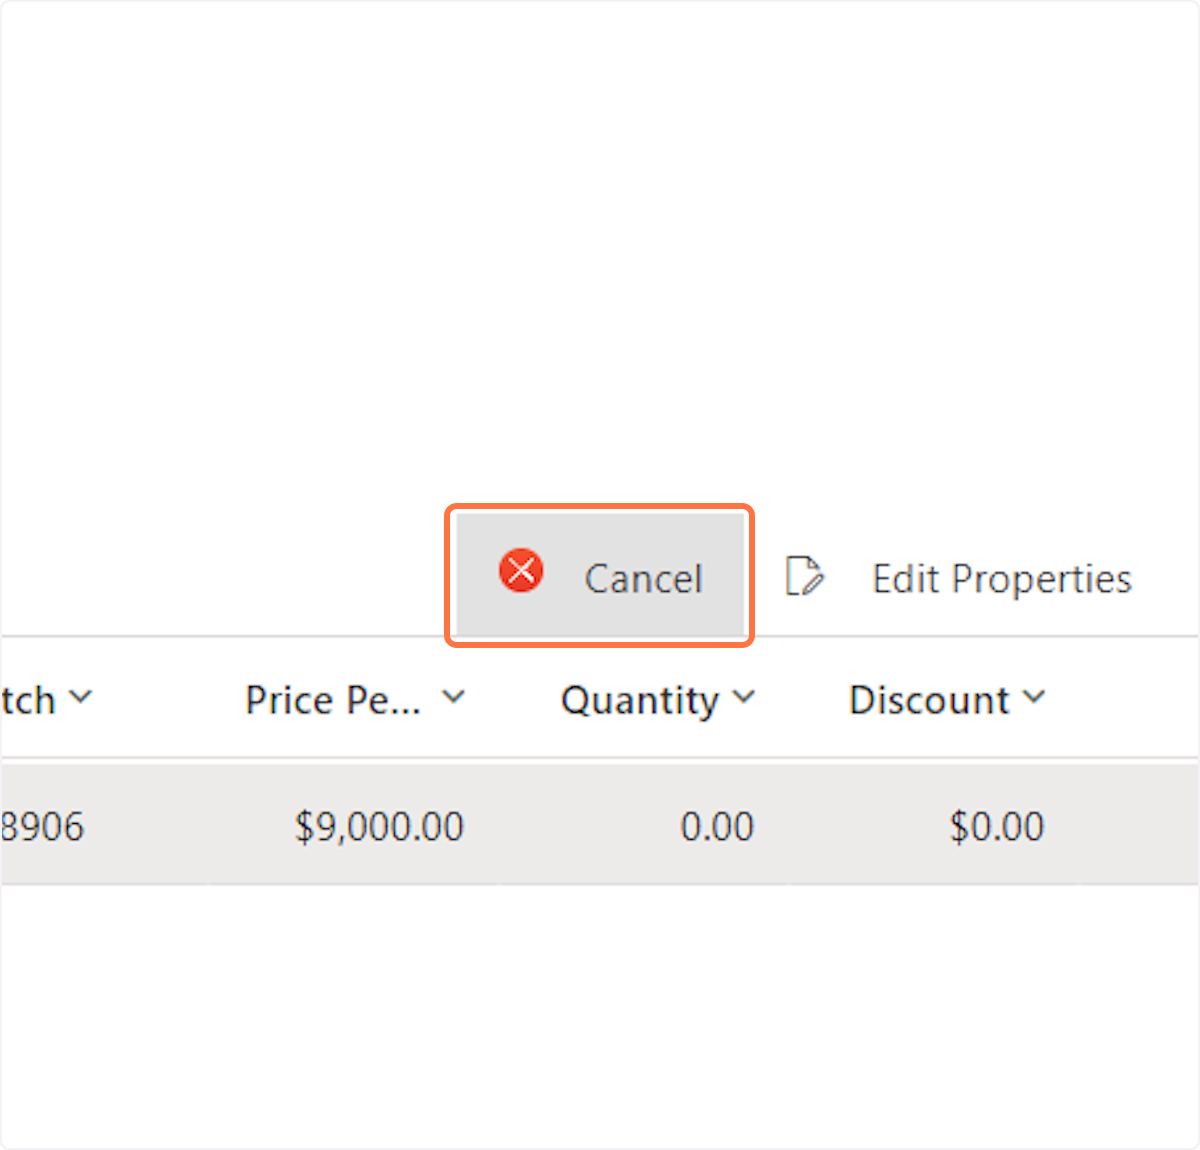Open Edit Properties command

point(1001,579)
